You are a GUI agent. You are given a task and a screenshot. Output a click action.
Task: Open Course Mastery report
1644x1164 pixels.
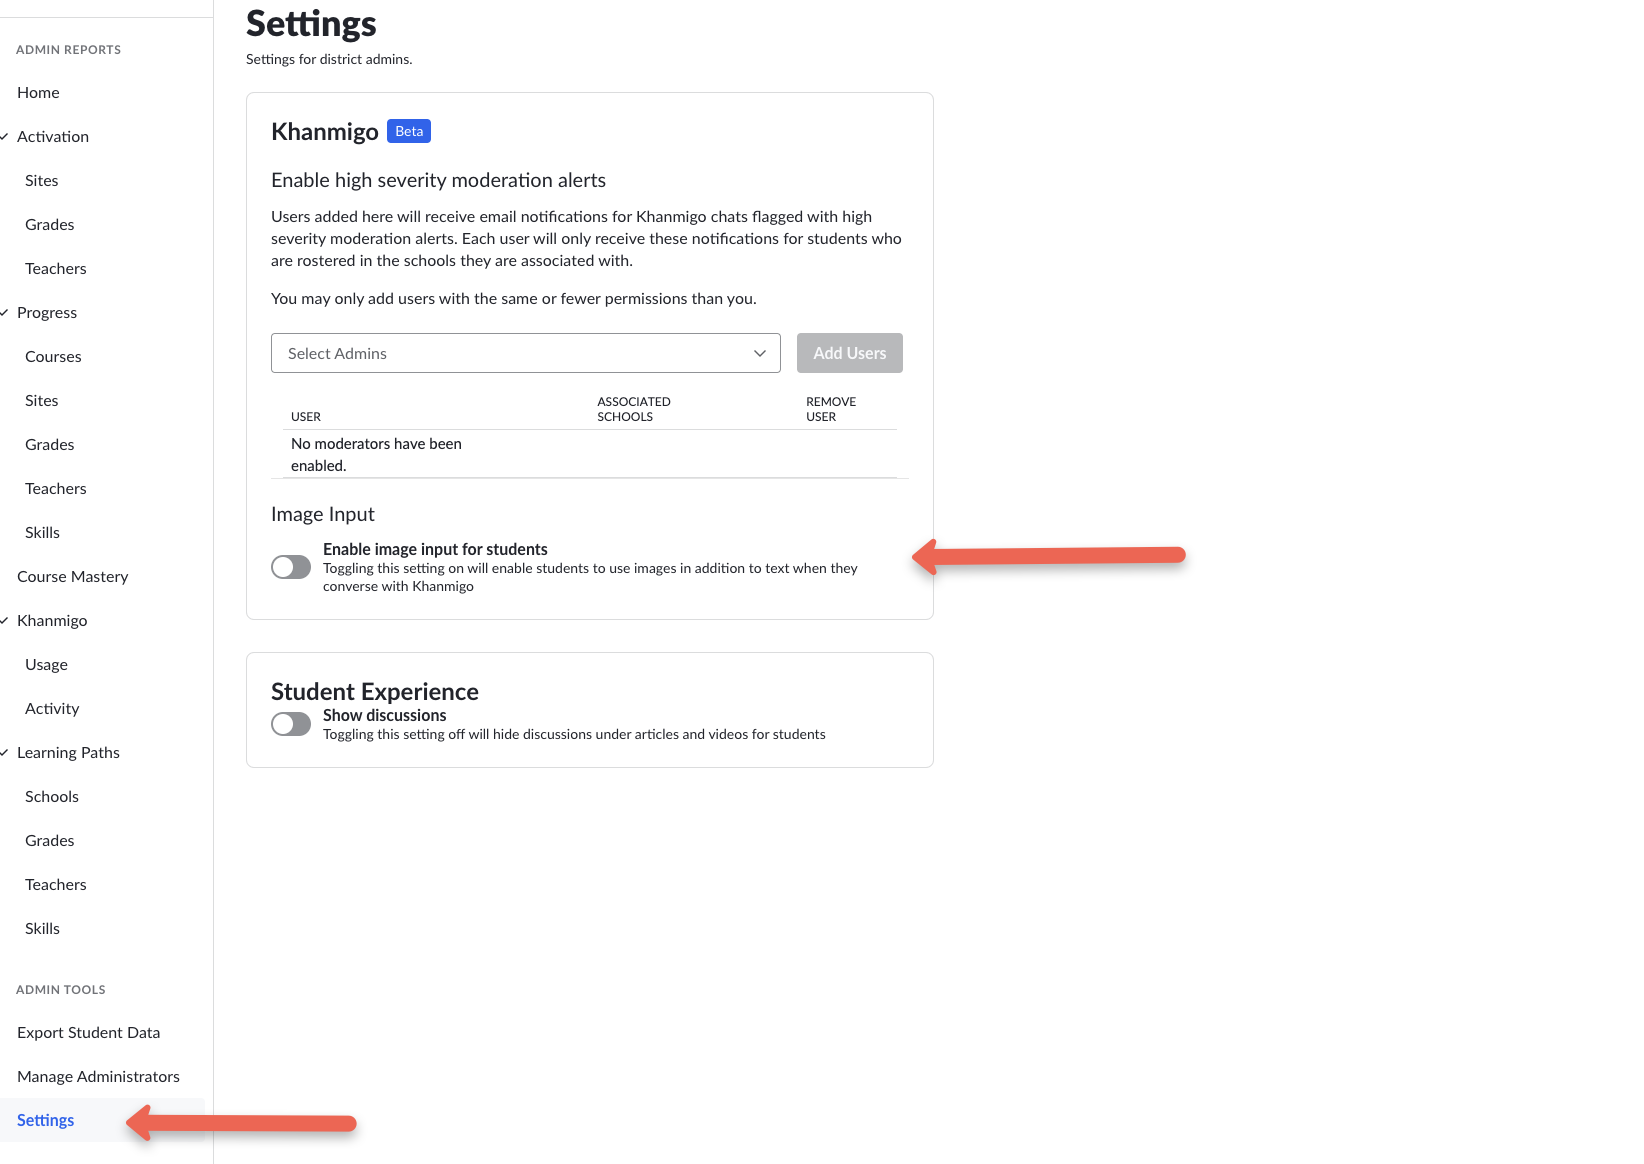pyautogui.click(x=73, y=576)
